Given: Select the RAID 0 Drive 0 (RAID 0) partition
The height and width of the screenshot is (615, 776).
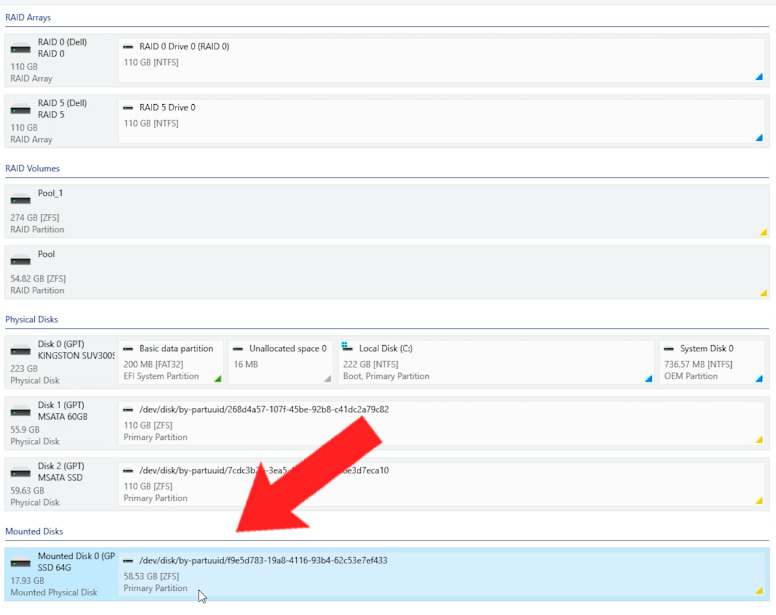Looking at the screenshot, I should 441,60.
